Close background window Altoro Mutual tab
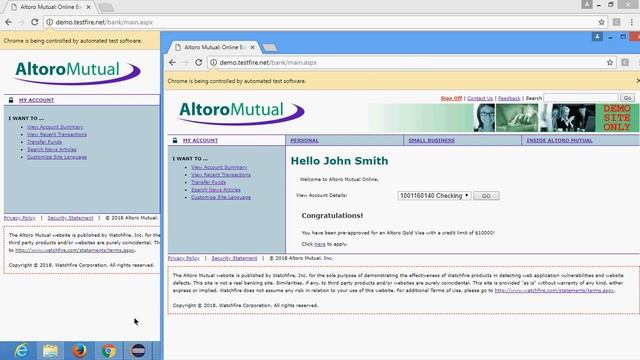This screenshot has height=360, width=640. [89, 7]
